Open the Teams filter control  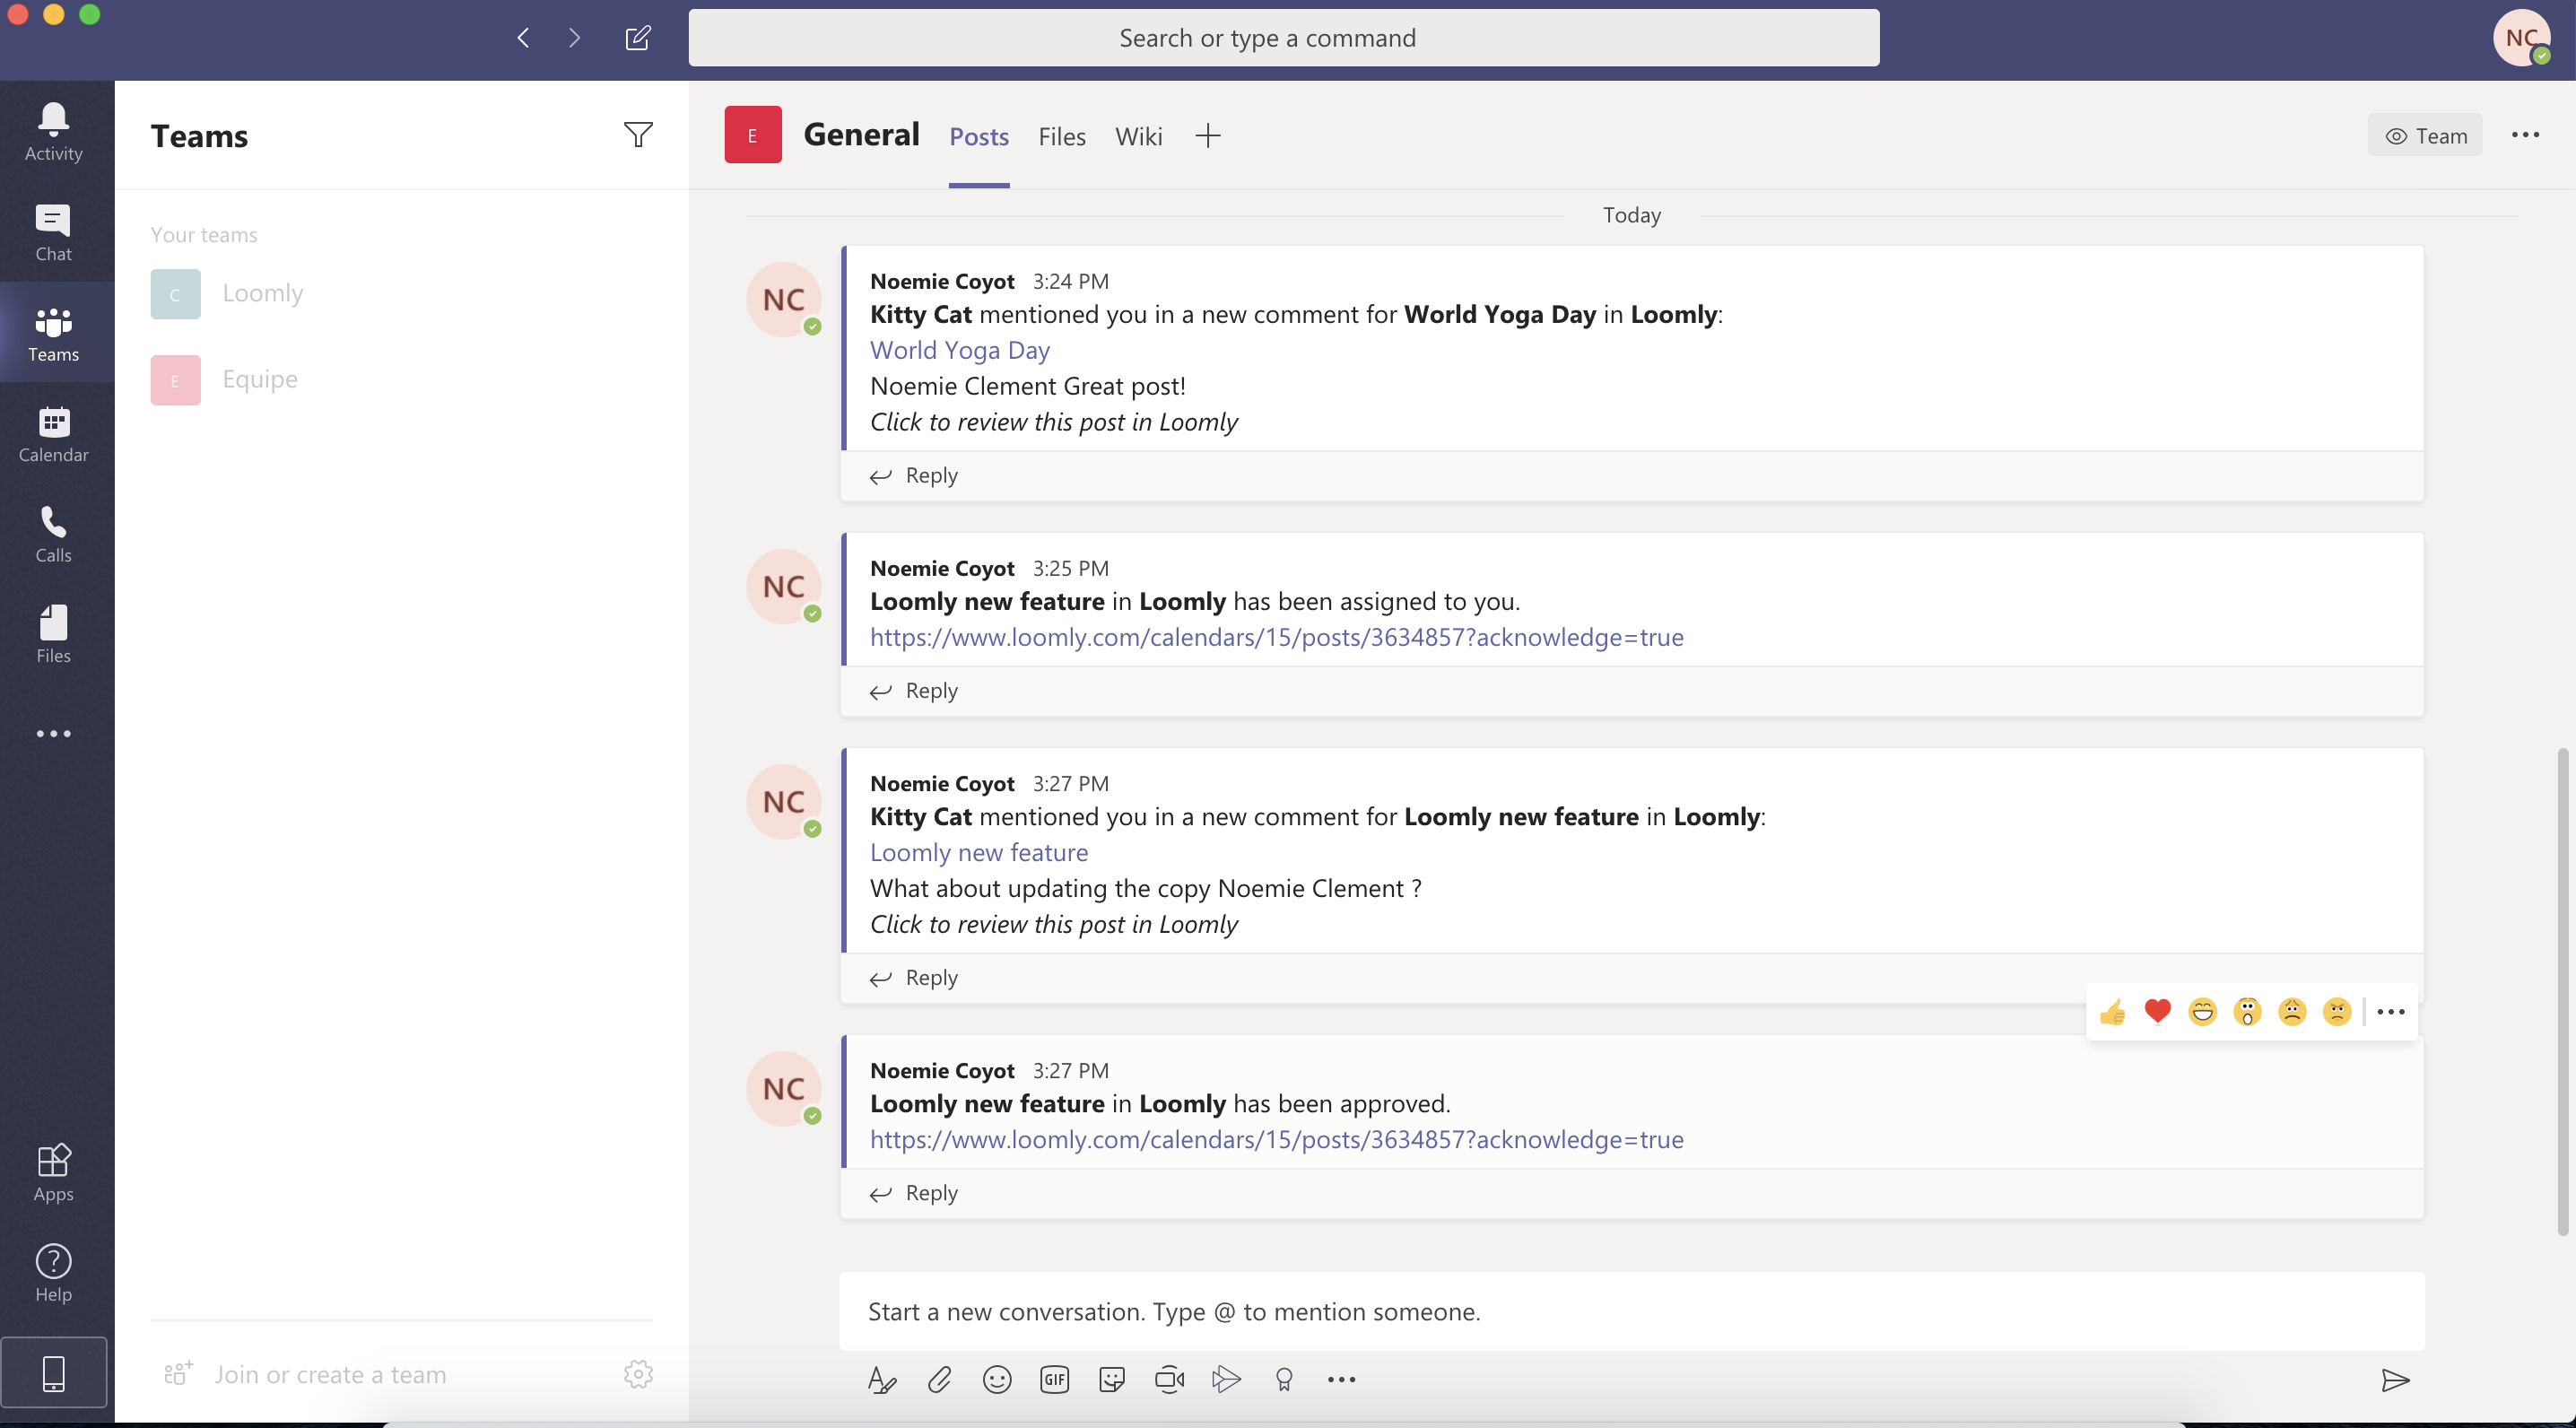(639, 134)
